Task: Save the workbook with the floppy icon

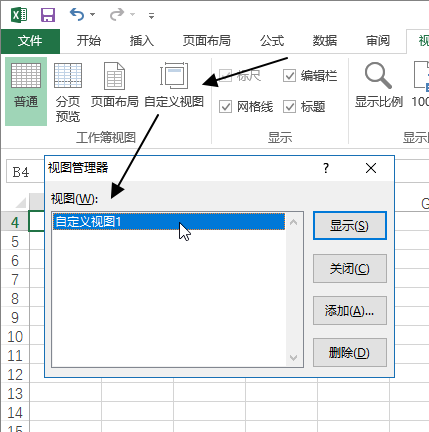Action: click(x=48, y=15)
